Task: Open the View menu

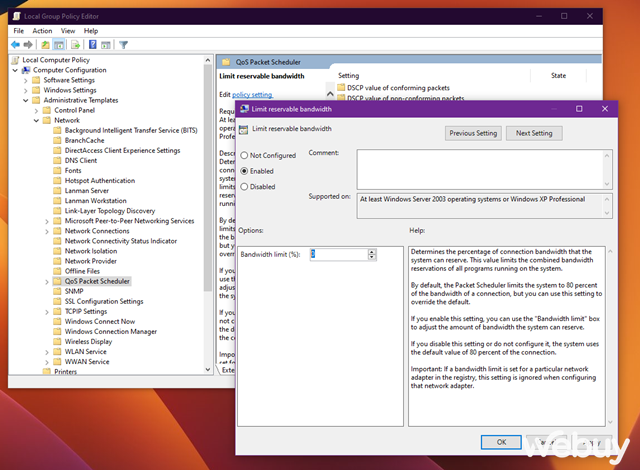Action: [x=68, y=31]
